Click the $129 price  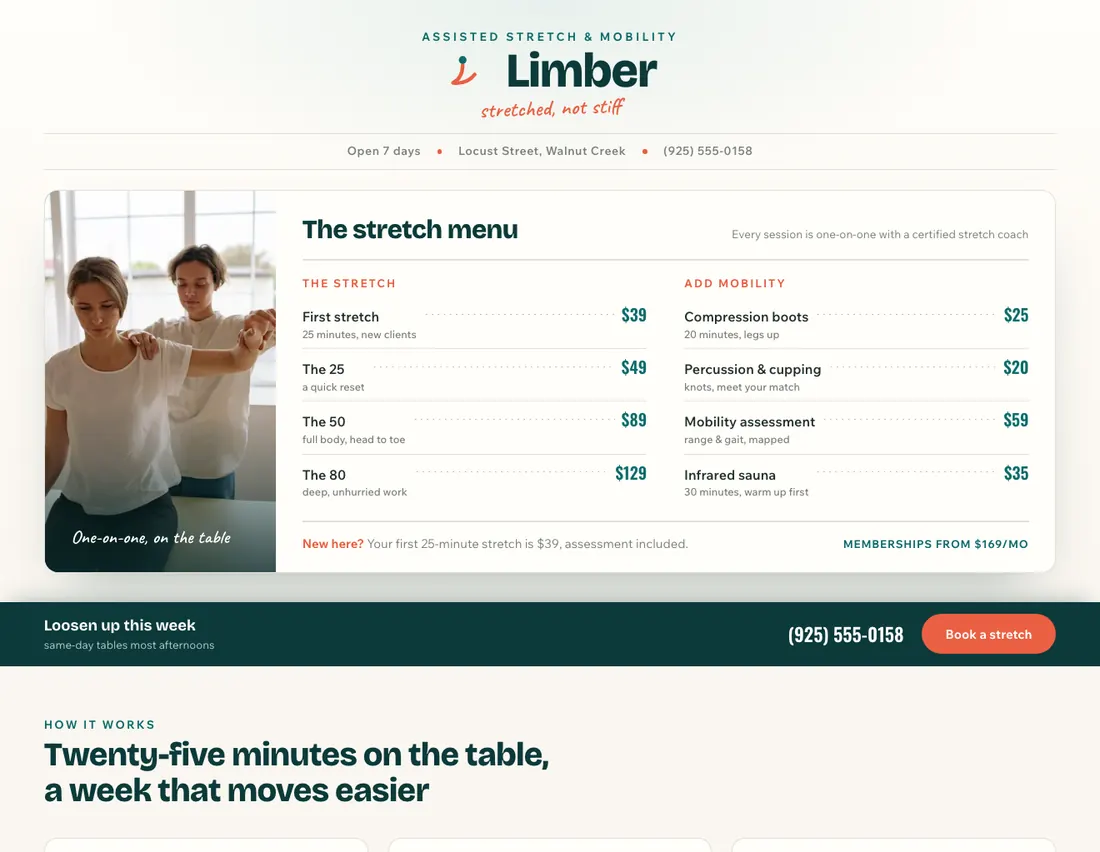631,474
